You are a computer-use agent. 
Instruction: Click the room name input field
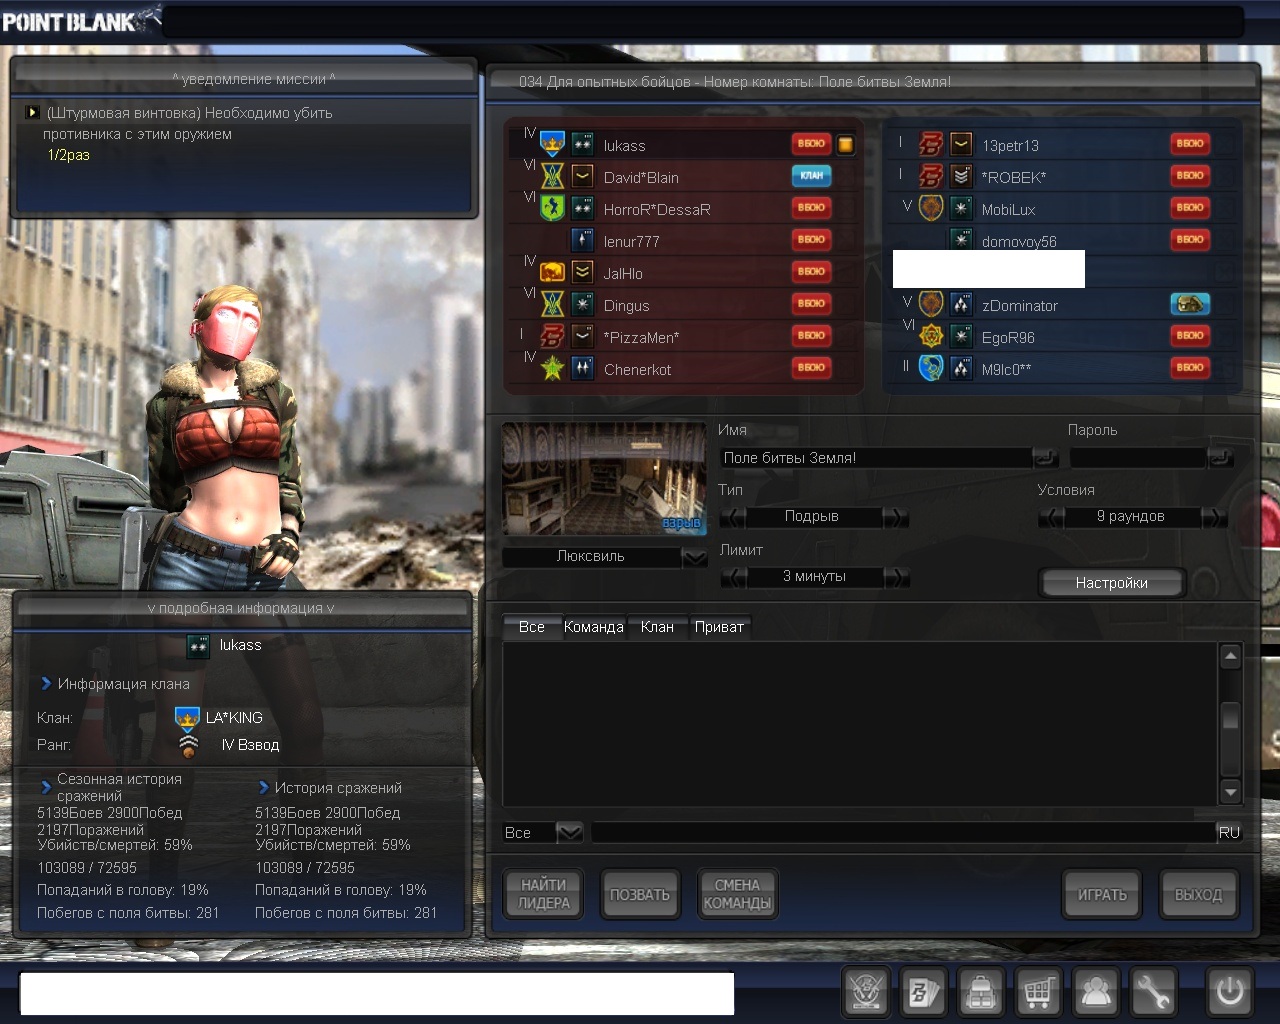coord(877,458)
